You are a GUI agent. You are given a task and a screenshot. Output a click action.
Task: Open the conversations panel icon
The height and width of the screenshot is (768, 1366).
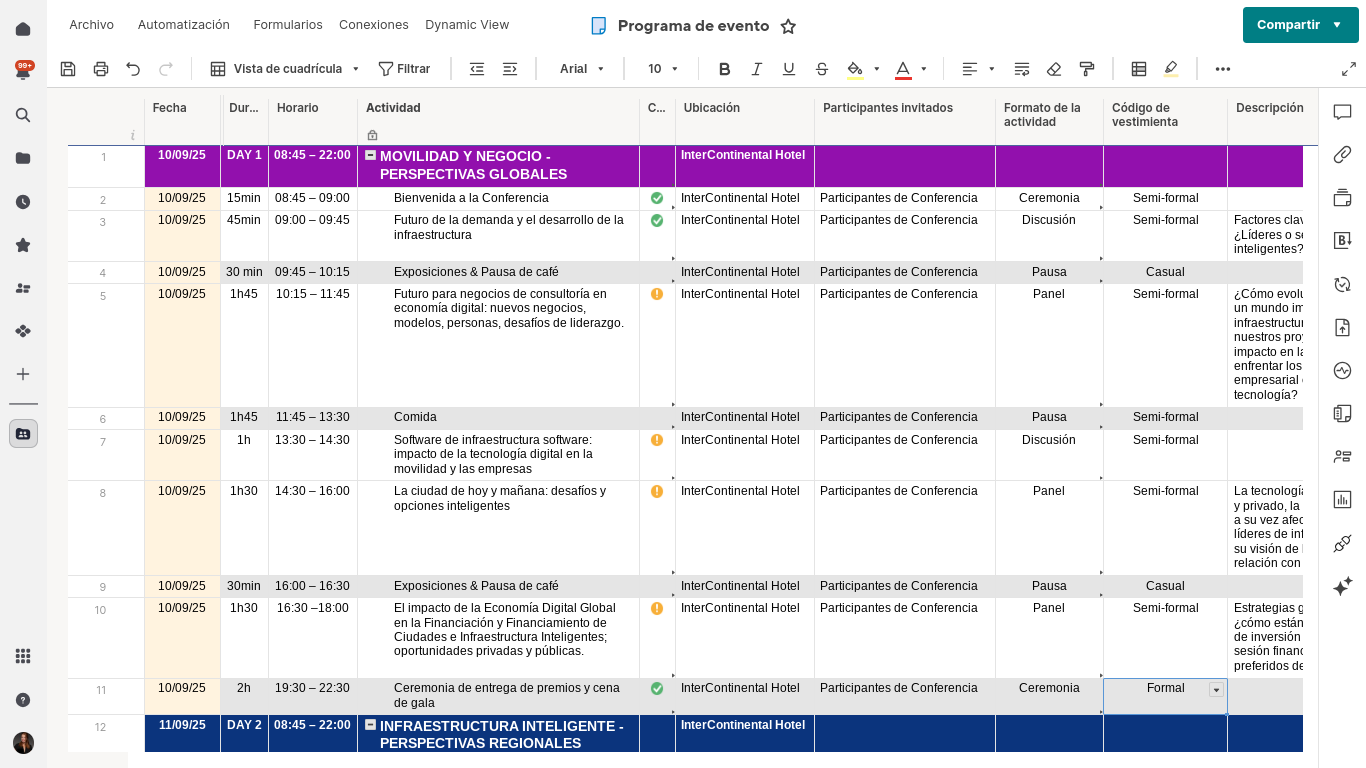click(x=1342, y=112)
